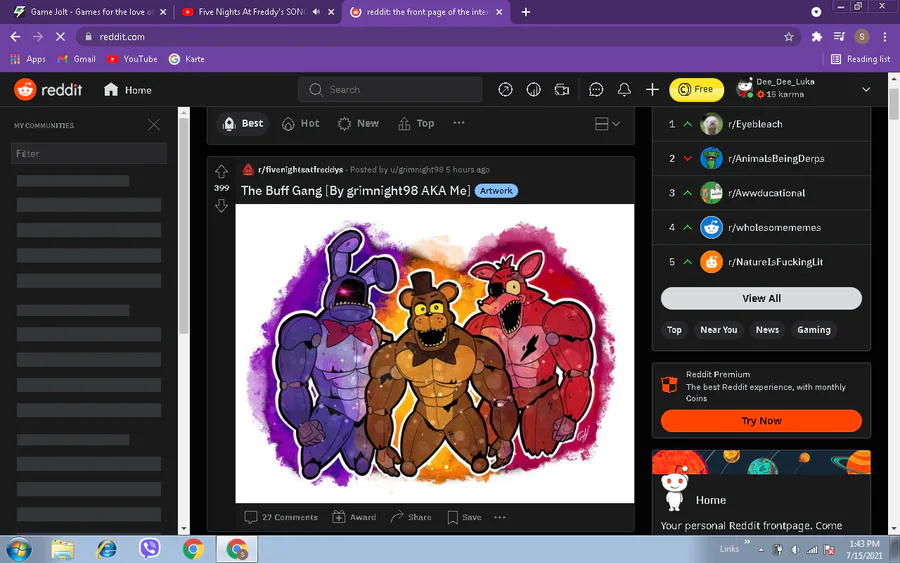Open 27 Comments on the post
Viewport: 900px width, 563px height.
click(x=281, y=517)
